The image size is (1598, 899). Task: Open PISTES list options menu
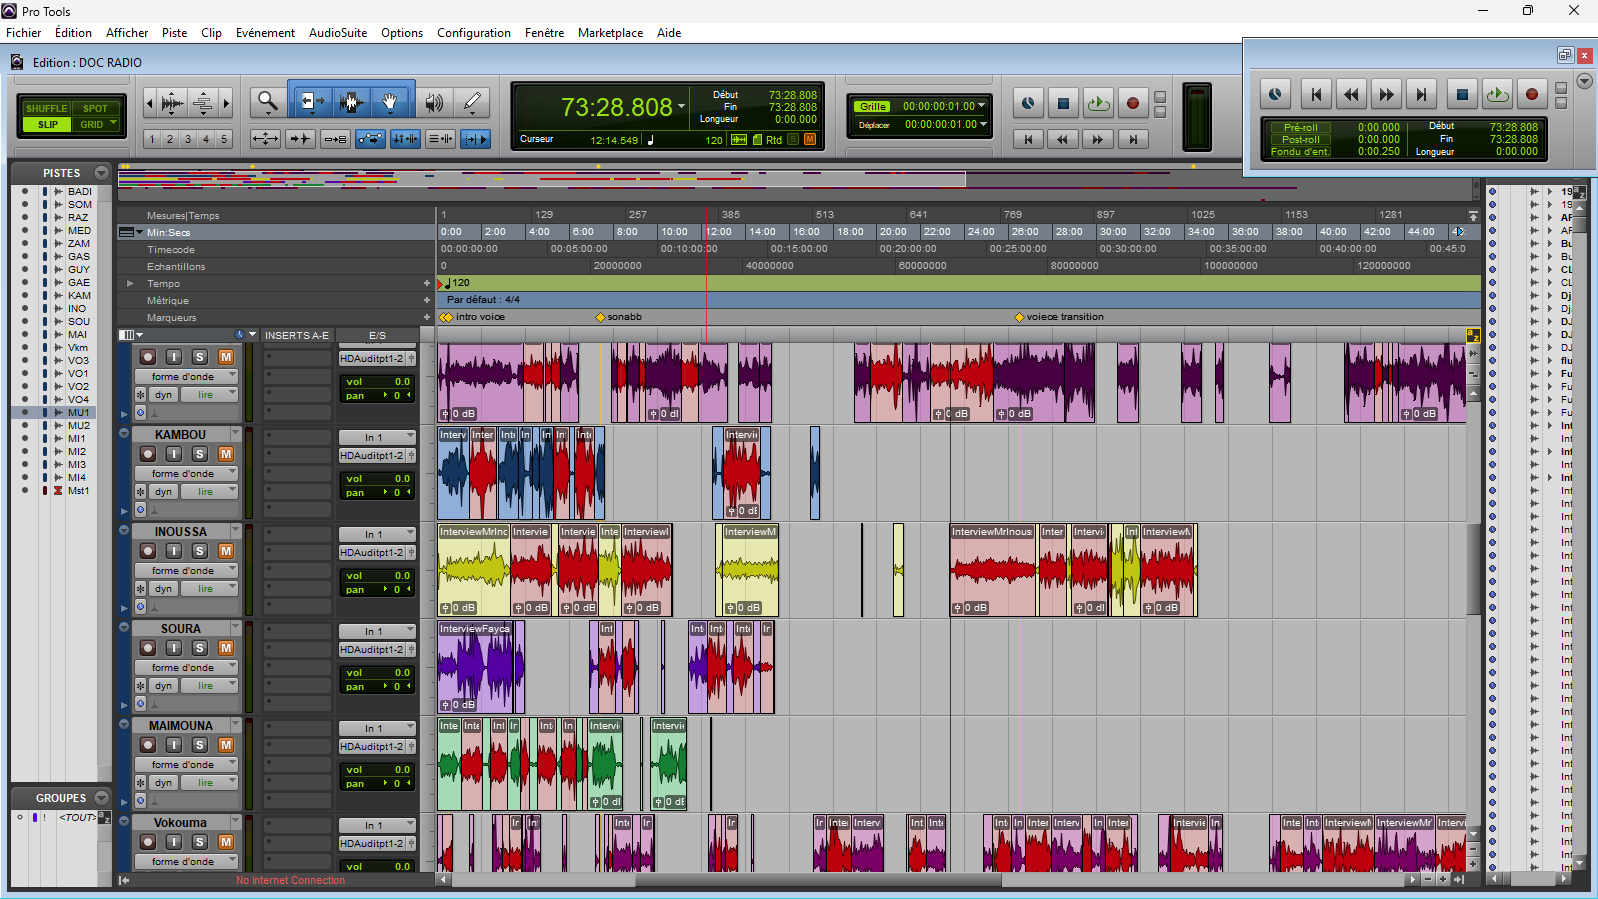pos(102,173)
